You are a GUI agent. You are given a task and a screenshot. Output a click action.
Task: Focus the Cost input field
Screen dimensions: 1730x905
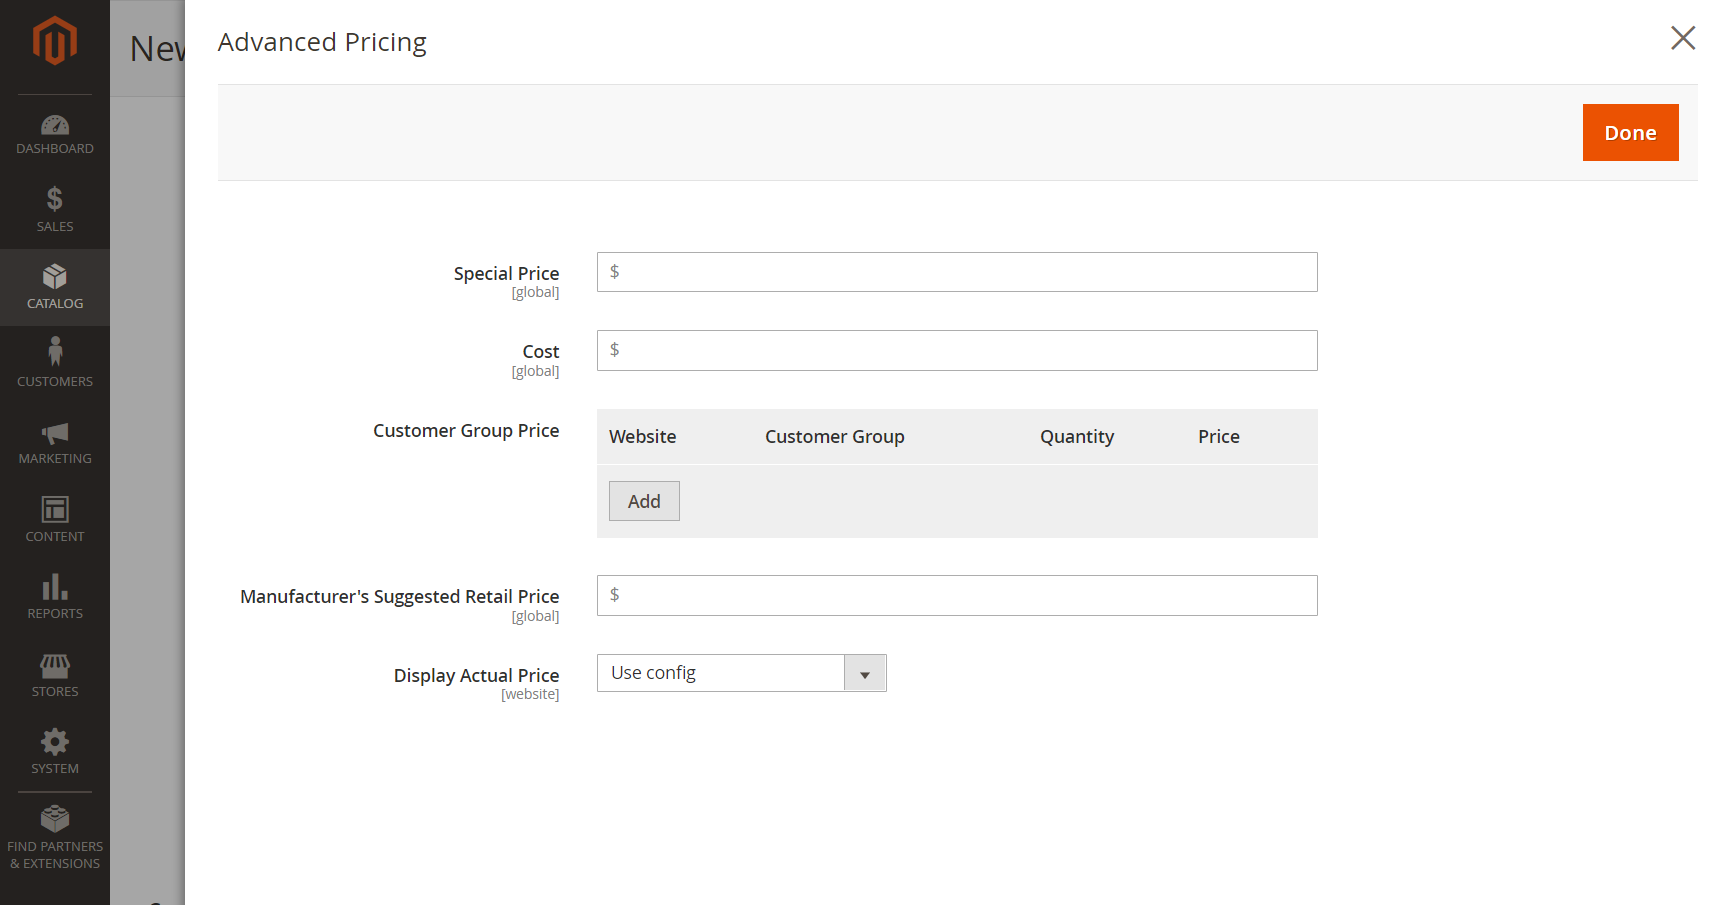(957, 350)
